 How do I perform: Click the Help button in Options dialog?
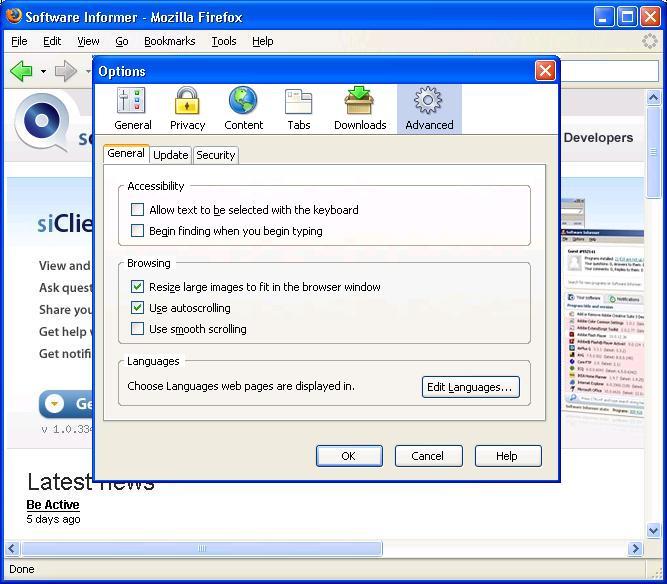click(507, 456)
